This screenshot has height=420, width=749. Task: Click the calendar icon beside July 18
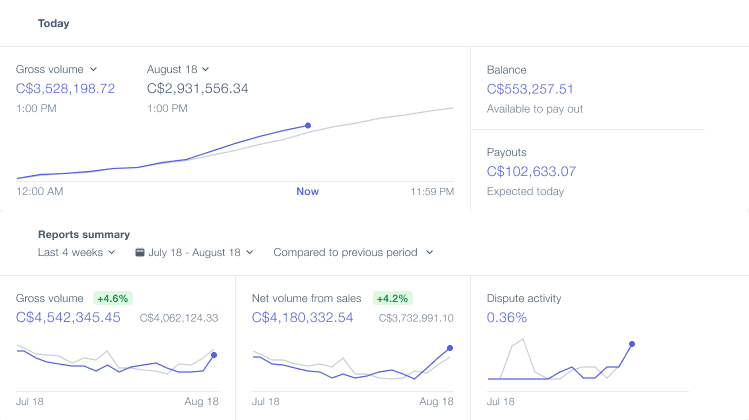139,252
